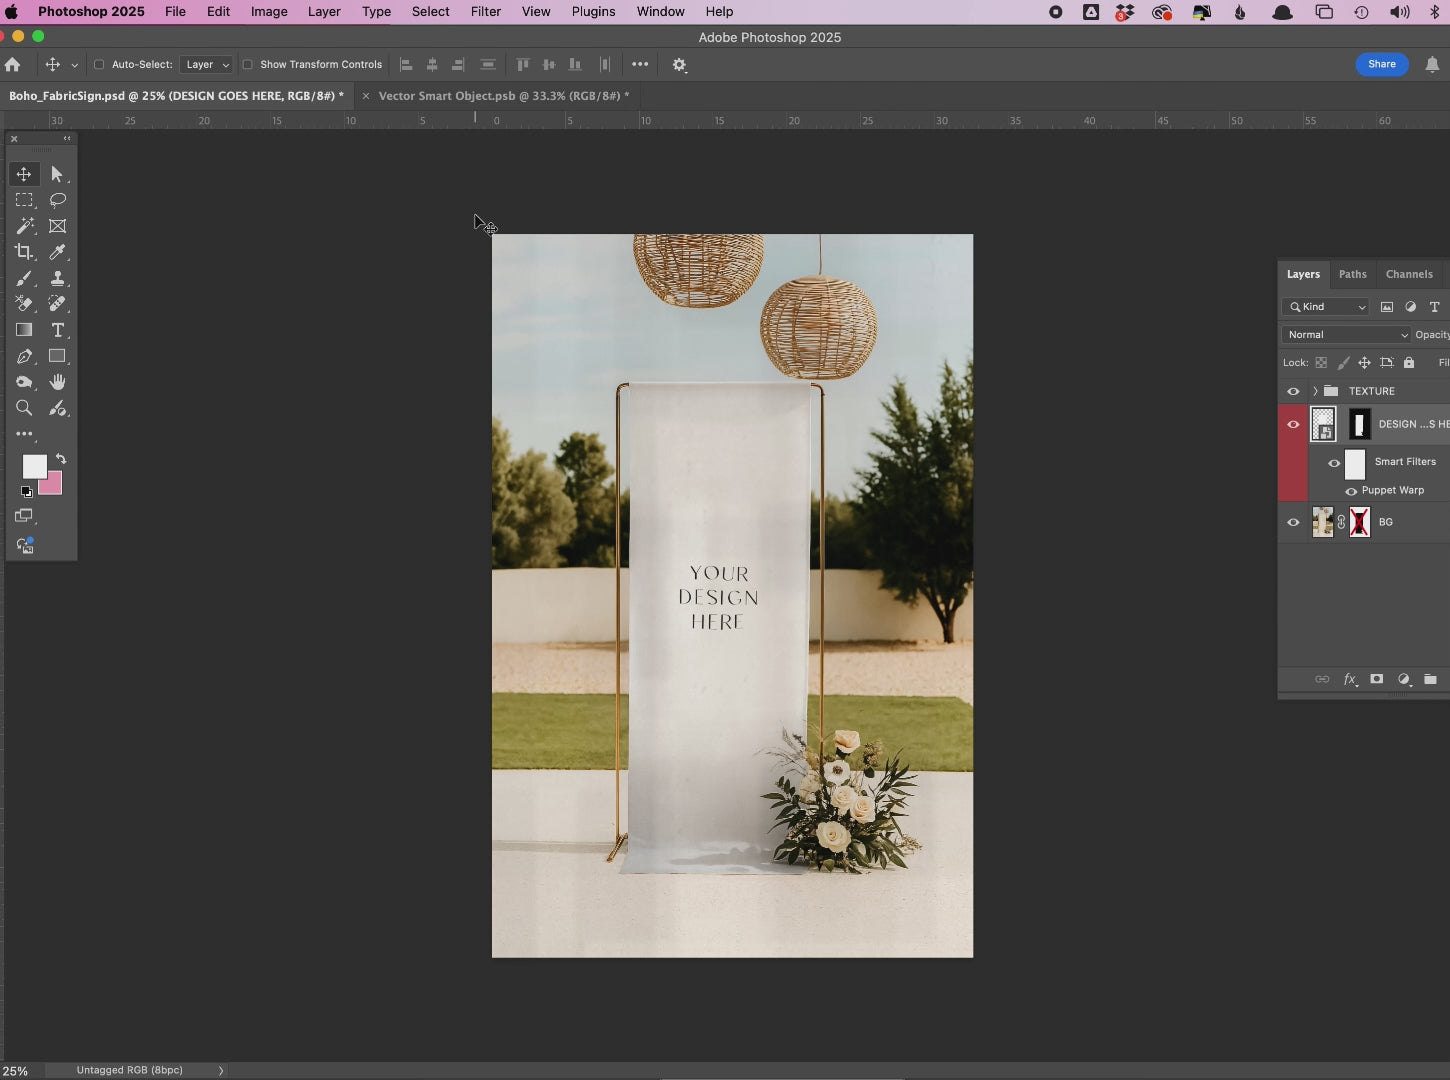The height and width of the screenshot is (1080, 1450).
Task: Select the Clone Stamp tool
Action: [x=57, y=278]
